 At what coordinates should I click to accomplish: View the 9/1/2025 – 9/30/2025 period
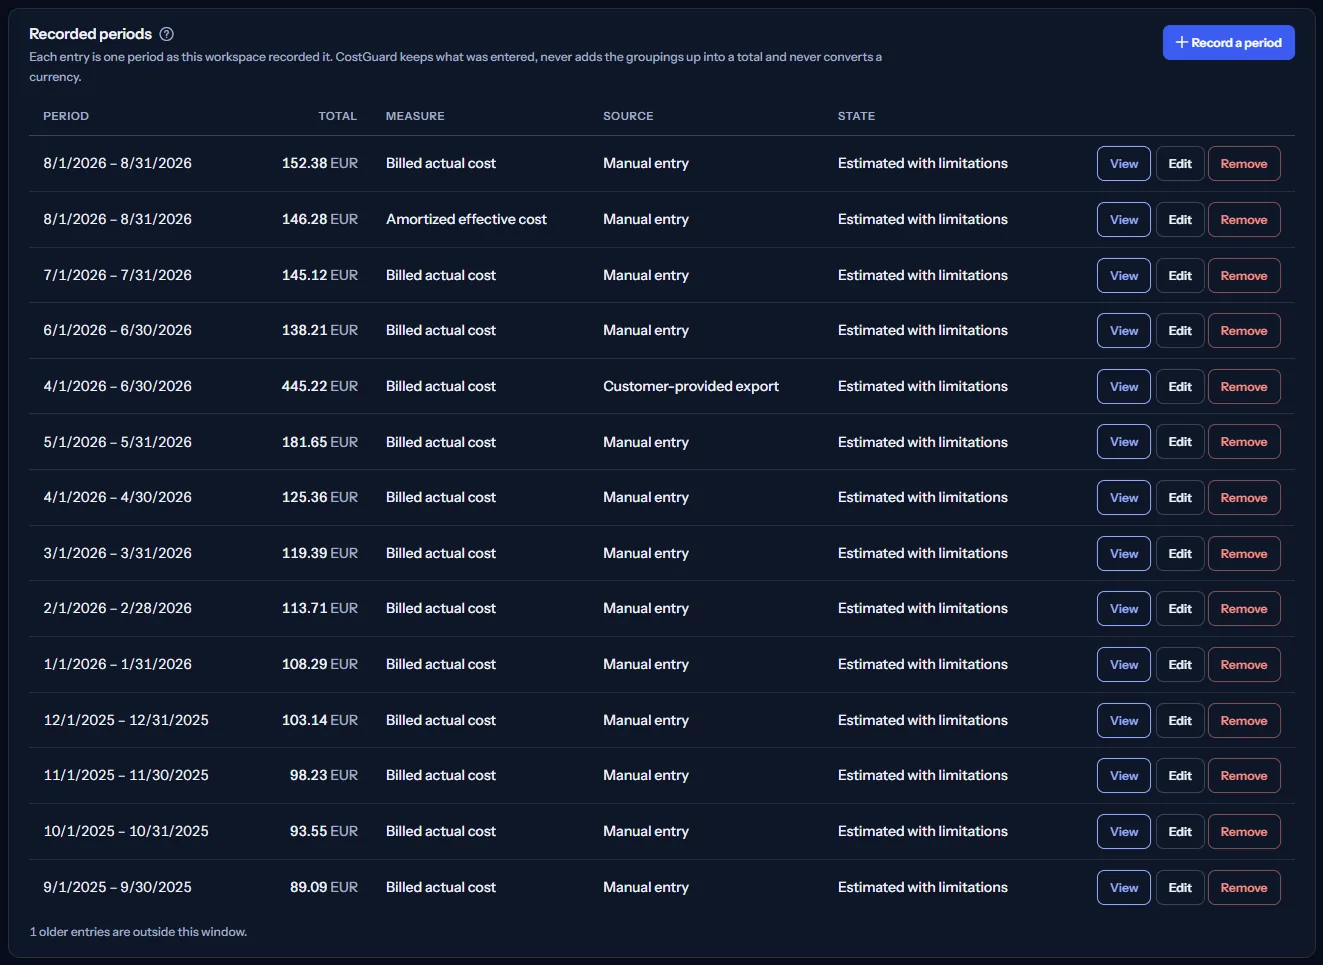coord(1124,888)
